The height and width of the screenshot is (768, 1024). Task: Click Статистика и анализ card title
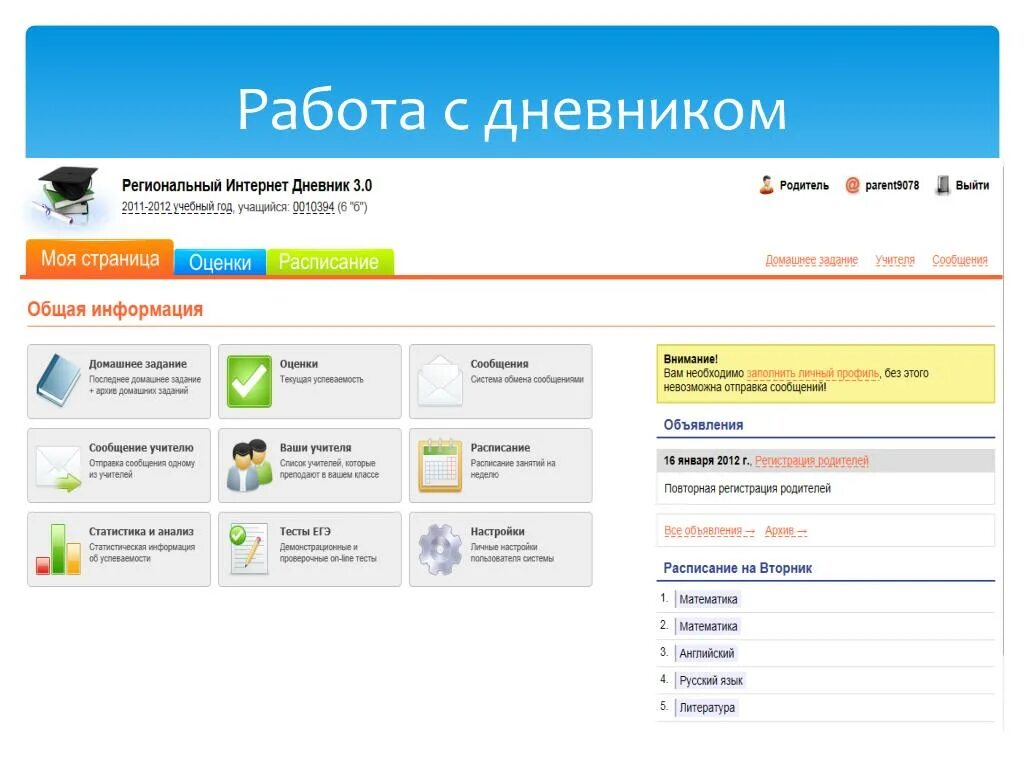point(141,532)
